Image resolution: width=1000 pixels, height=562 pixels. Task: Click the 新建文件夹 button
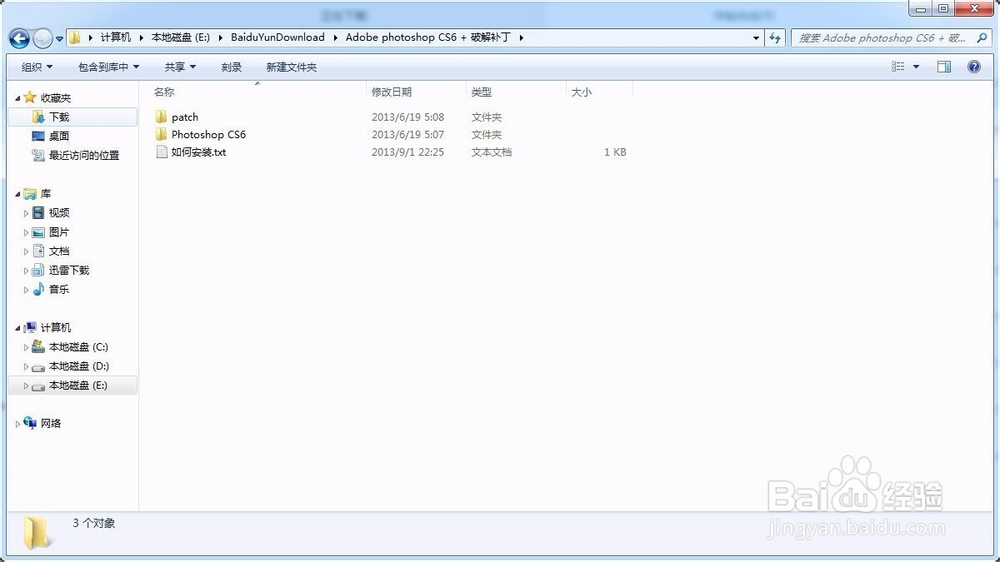click(x=291, y=67)
